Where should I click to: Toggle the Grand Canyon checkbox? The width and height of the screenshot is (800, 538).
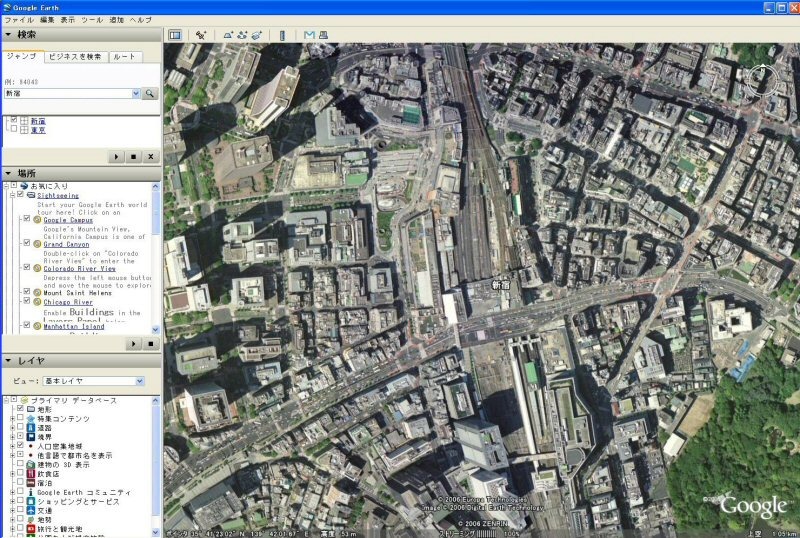point(27,243)
